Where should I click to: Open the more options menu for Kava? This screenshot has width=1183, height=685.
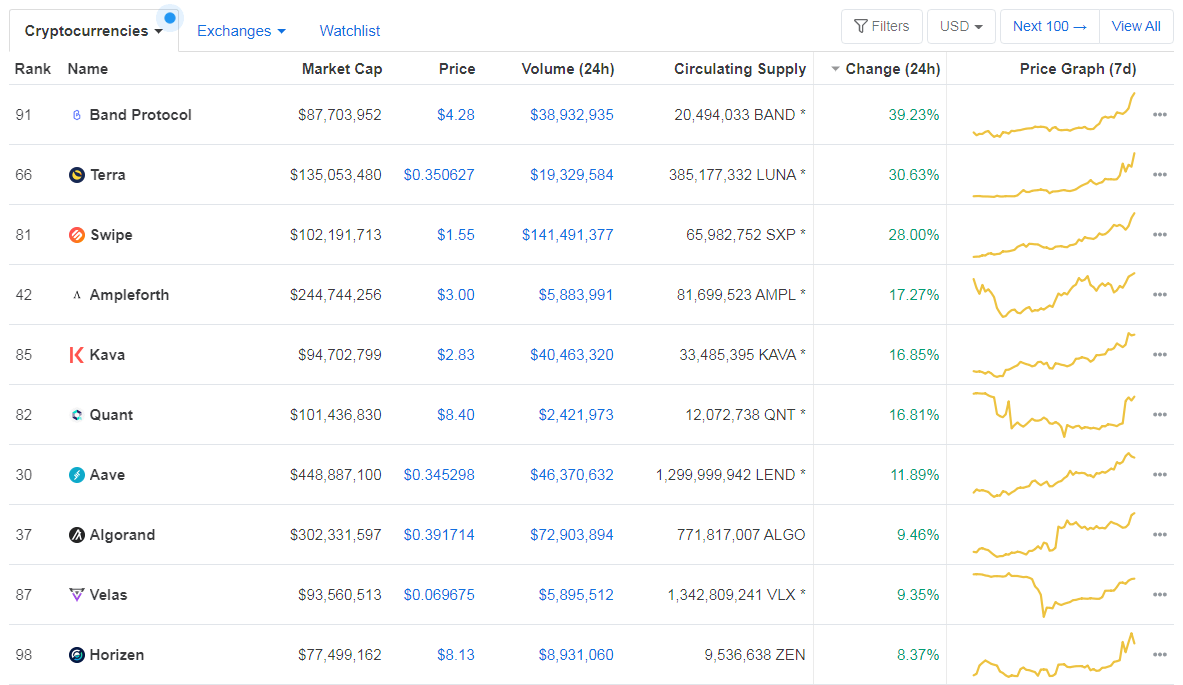(x=1160, y=355)
